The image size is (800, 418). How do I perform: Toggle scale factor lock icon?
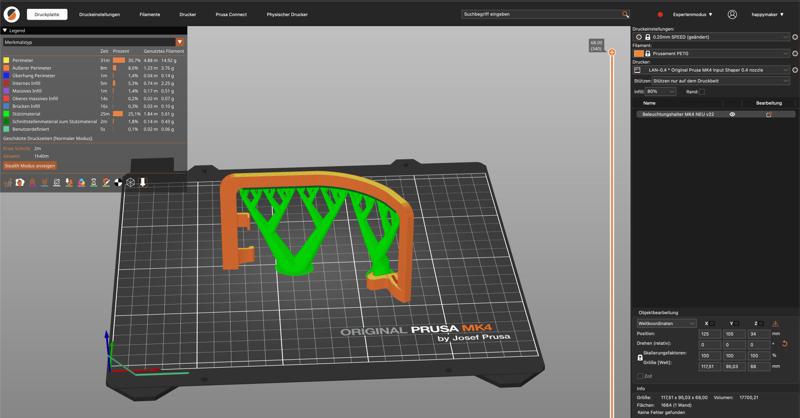tap(640, 358)
